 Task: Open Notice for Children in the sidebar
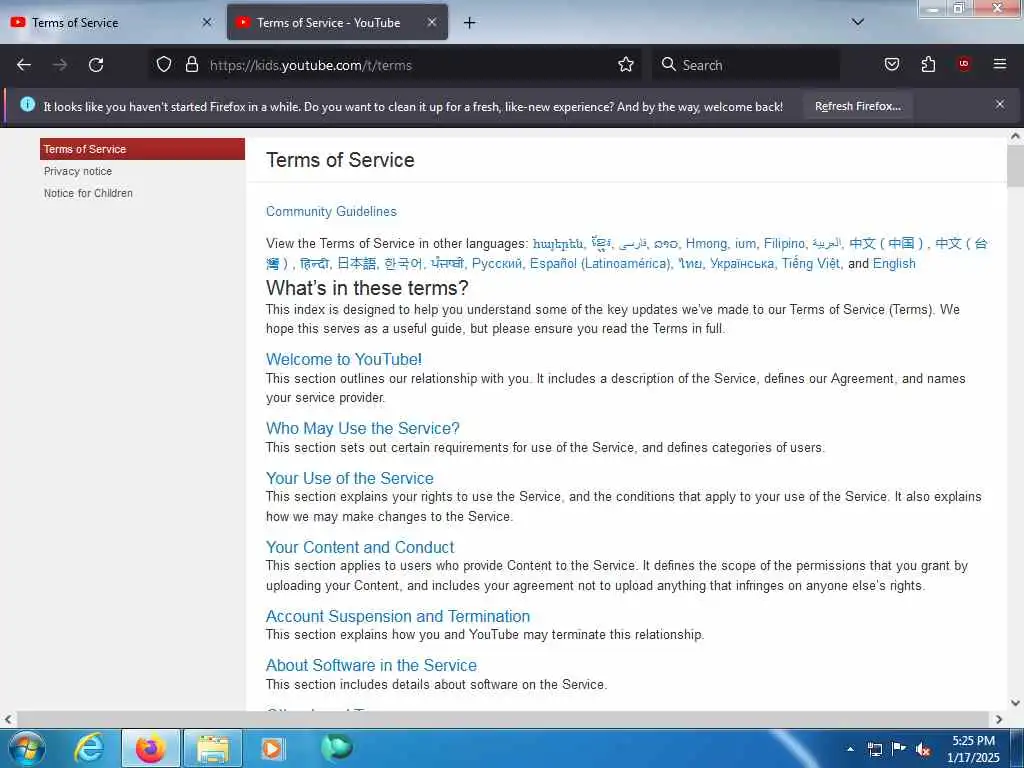click(88, 193)
